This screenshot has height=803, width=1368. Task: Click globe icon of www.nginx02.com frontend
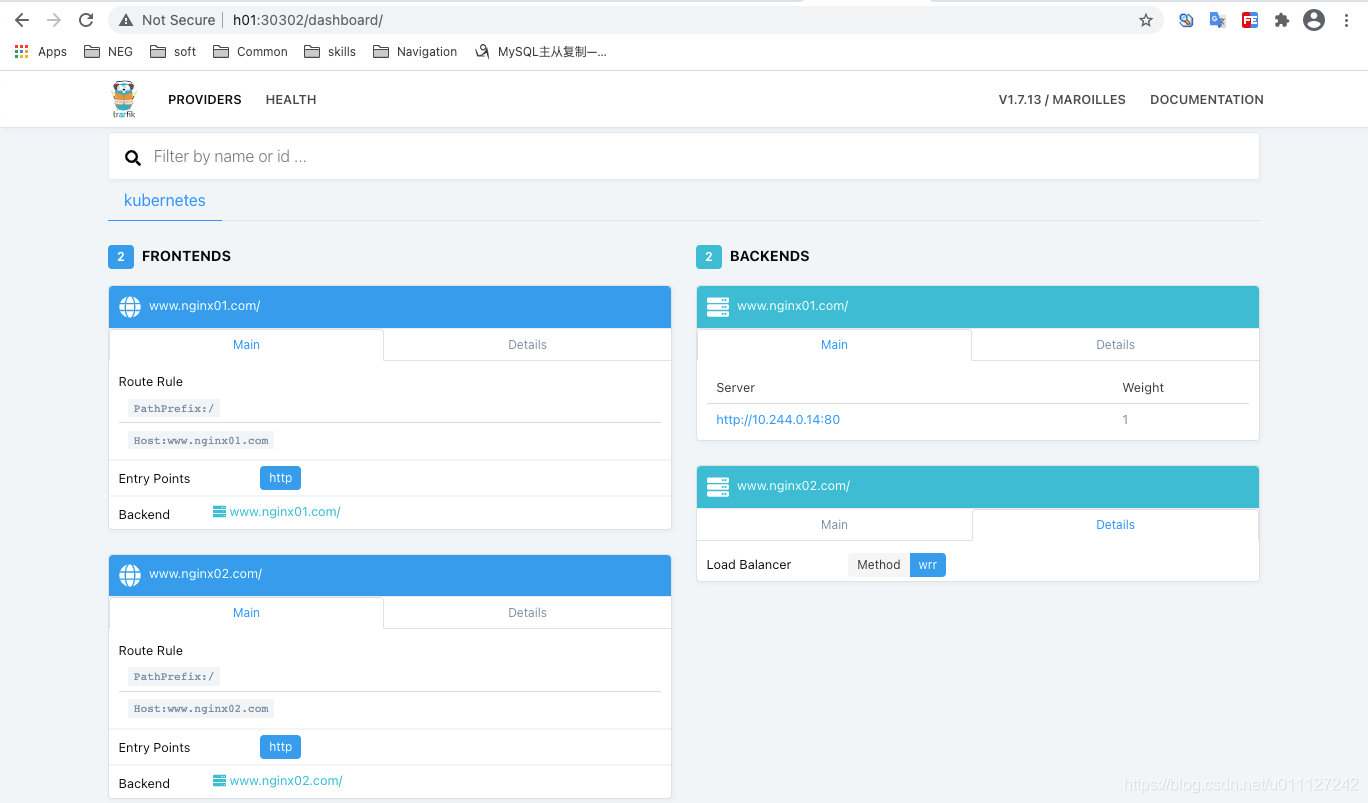[x=130, y=574]
